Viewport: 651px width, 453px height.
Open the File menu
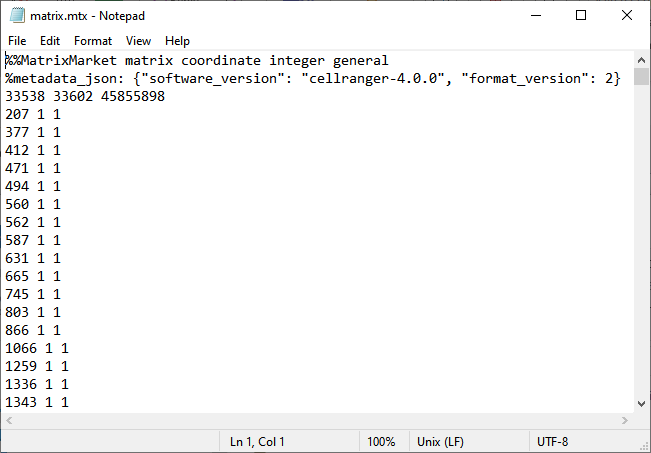point(17,41)
